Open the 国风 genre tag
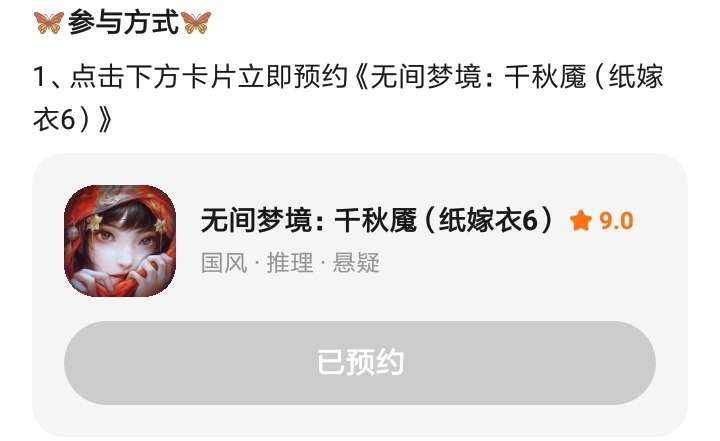Viewport: 720px width, 441px height. click(224, 263)
